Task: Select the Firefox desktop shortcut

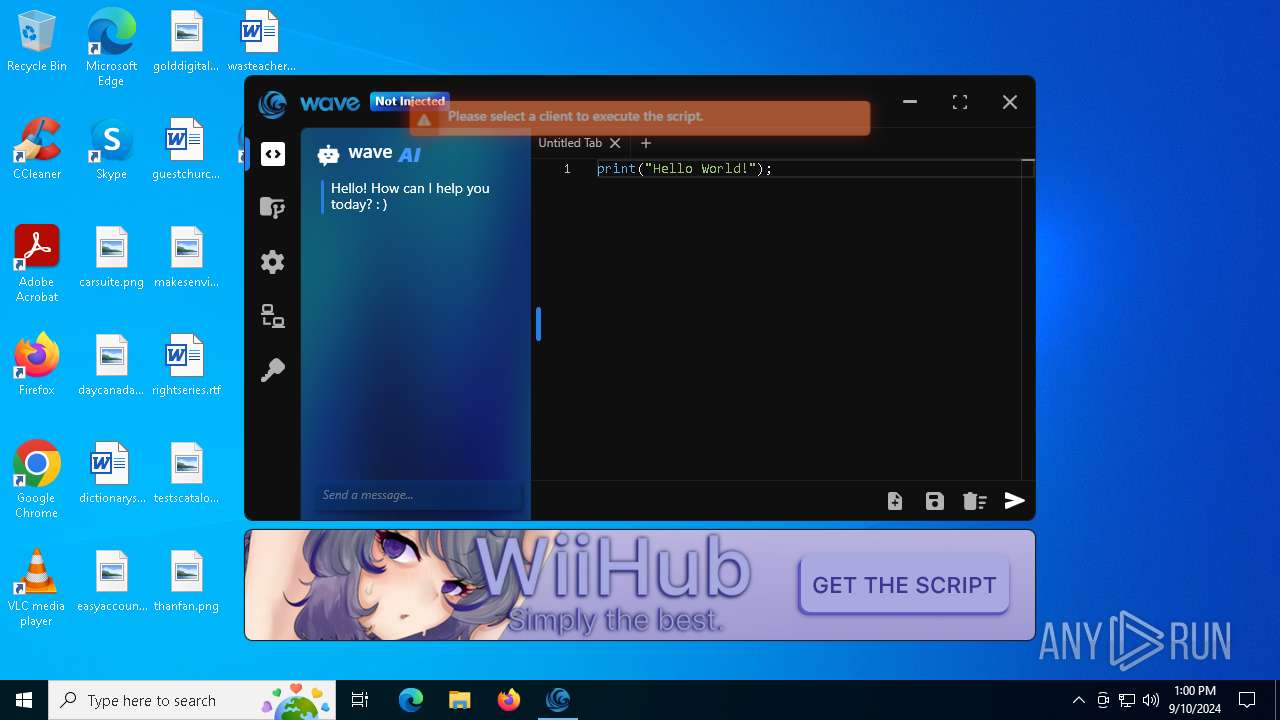Action: tap(37, 365)
